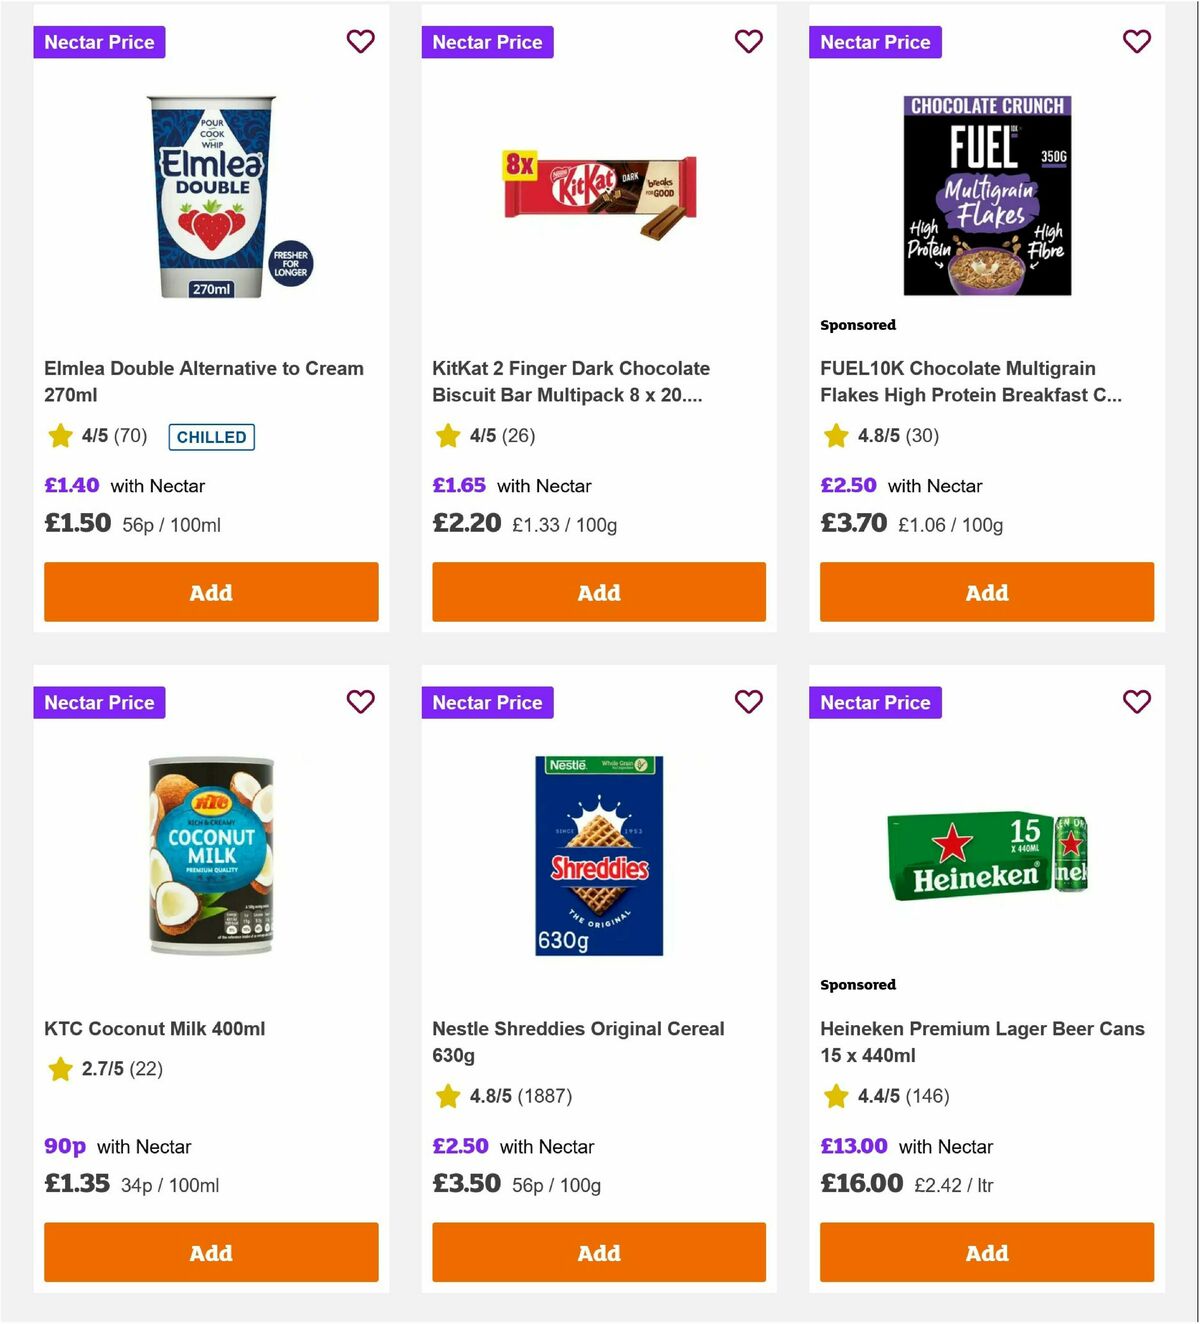
Task: Click the star icon beside Shreddies rating
Action: 447,1096
